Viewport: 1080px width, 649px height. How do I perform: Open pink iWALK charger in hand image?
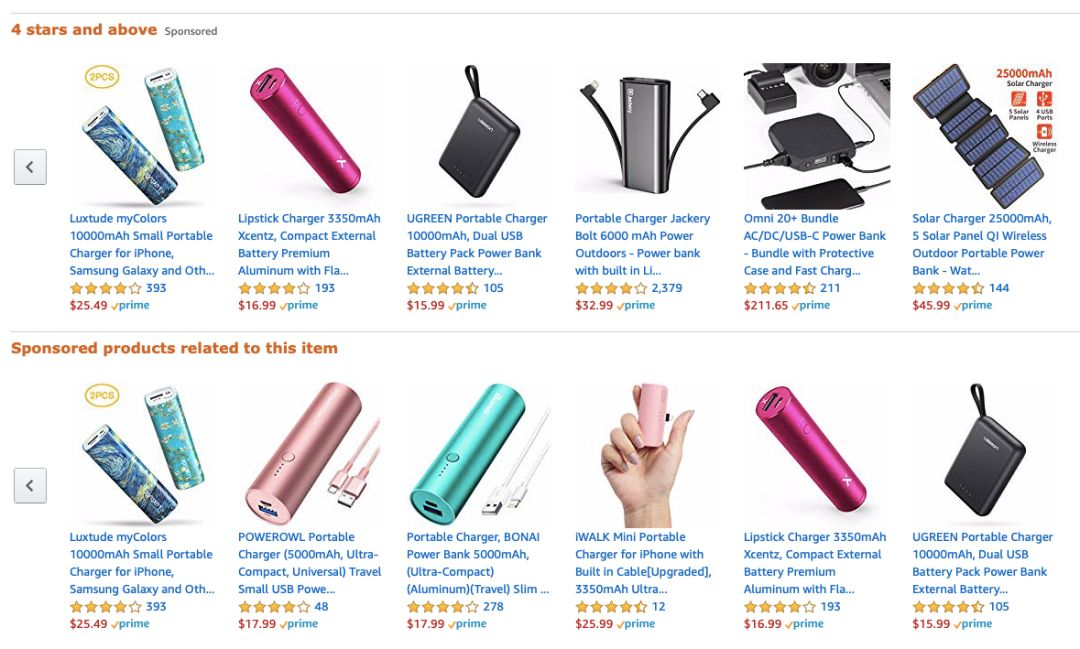click(648, 455)
